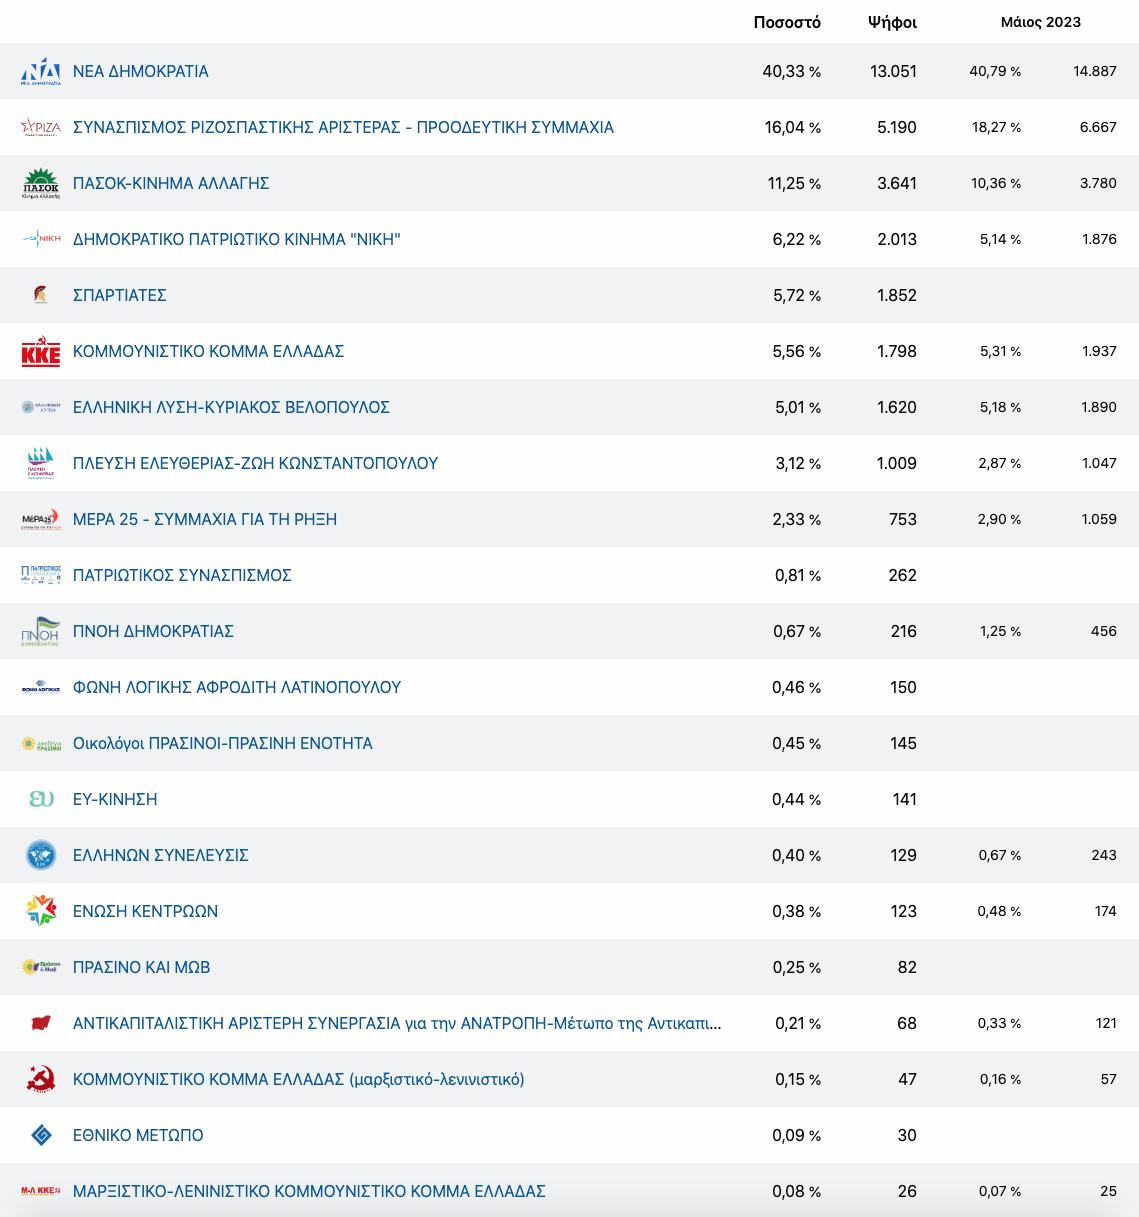Click the Foni Logikis logo
1139x1217 pixels.
pyautogui.click(x=41, y=688)
